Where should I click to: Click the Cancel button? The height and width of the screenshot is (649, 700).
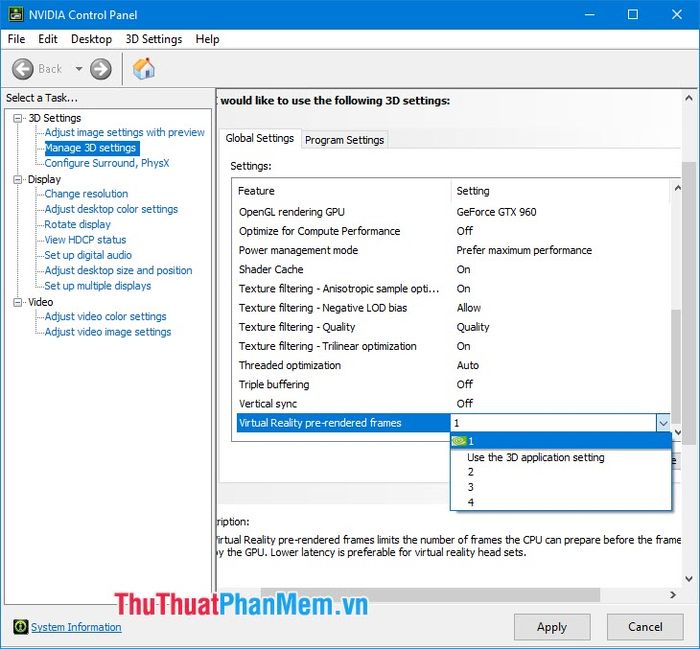point(645,627)
